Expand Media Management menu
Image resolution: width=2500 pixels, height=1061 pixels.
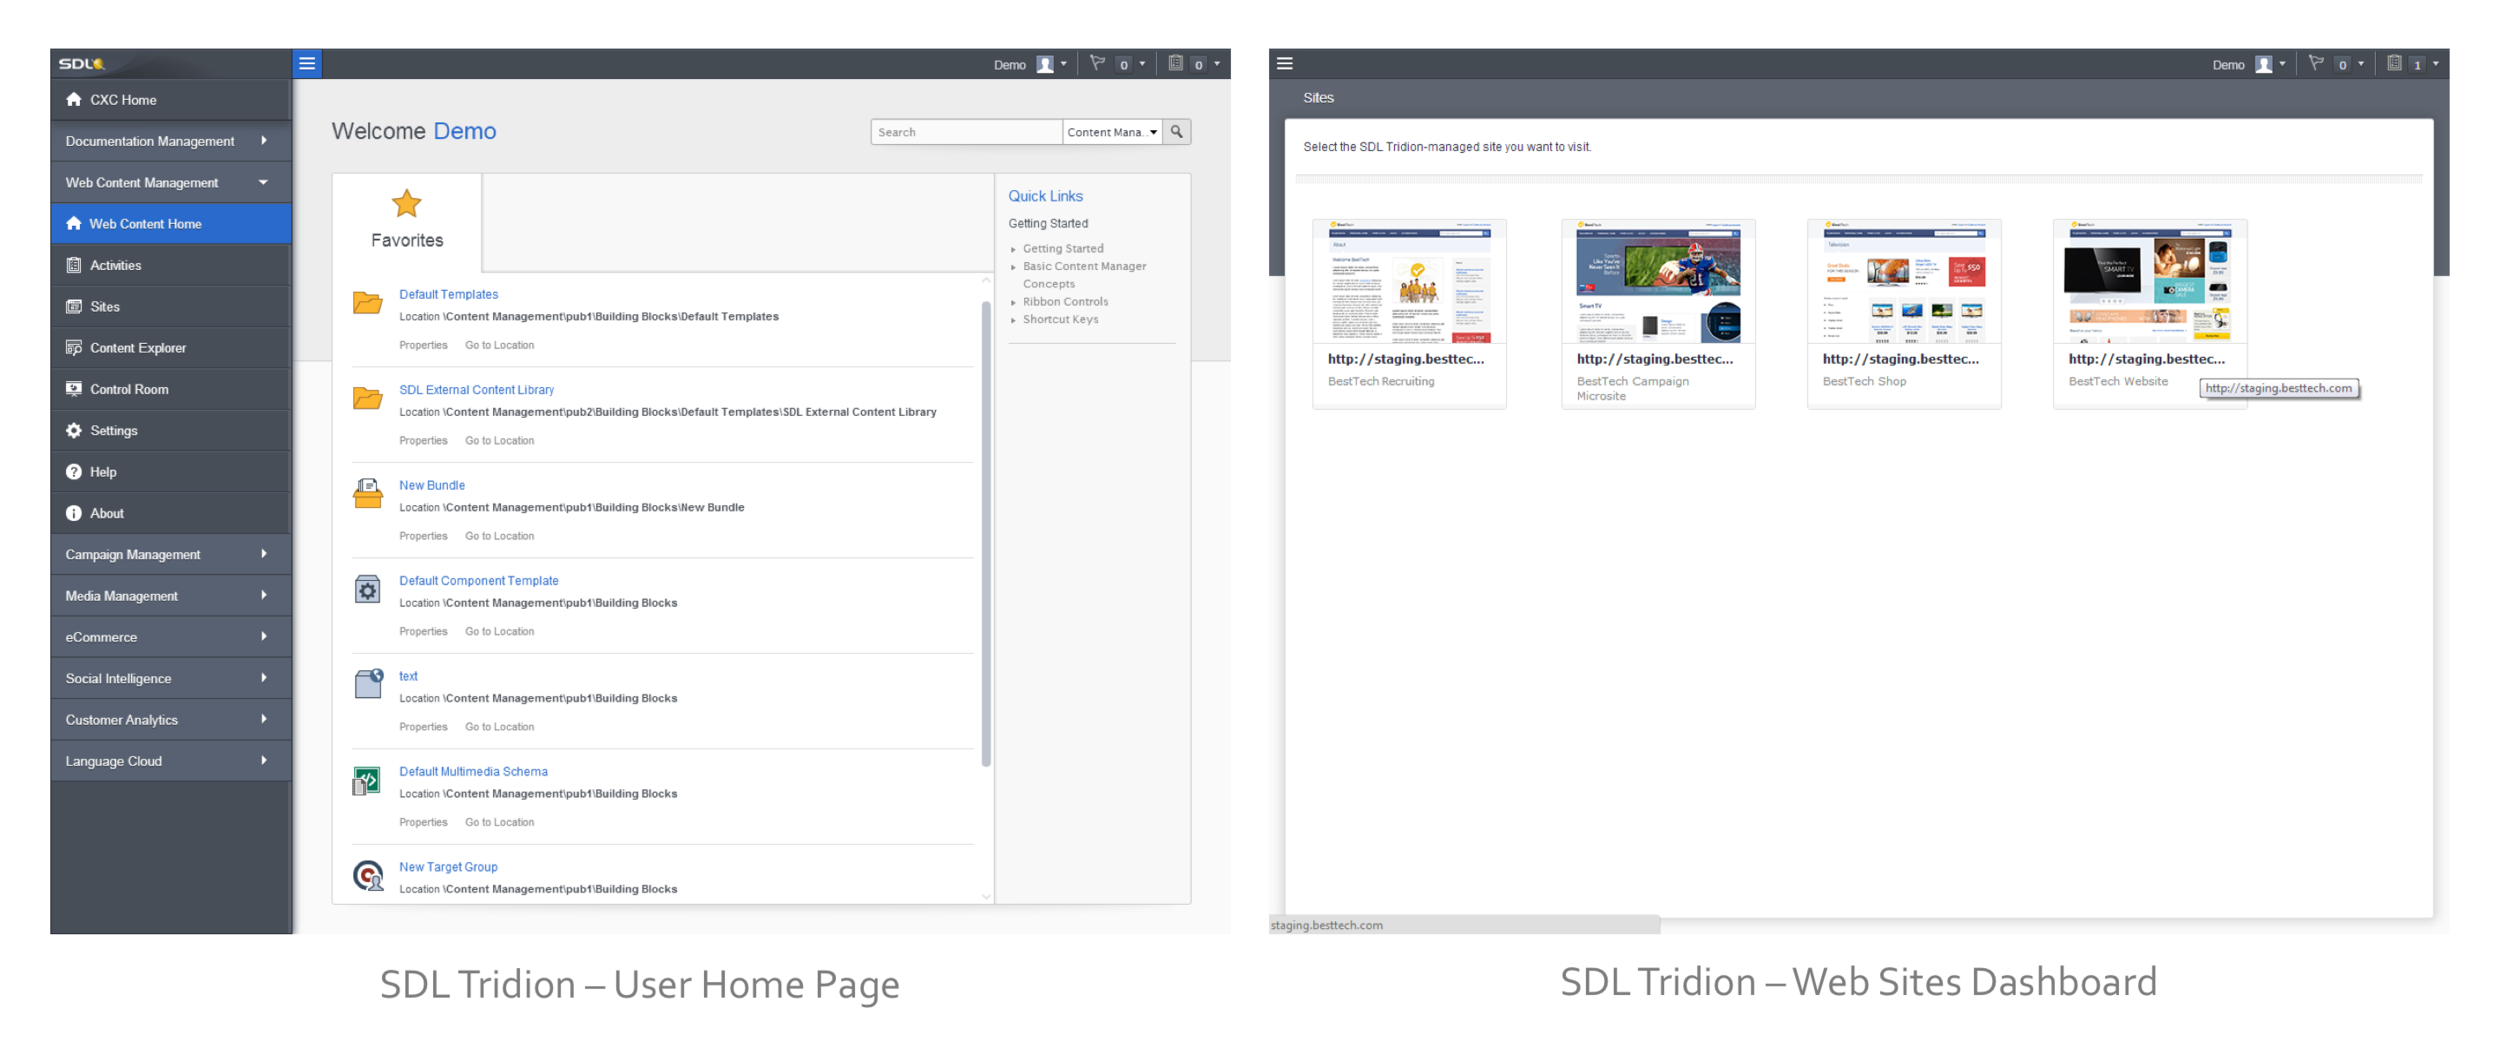(171, 595)
